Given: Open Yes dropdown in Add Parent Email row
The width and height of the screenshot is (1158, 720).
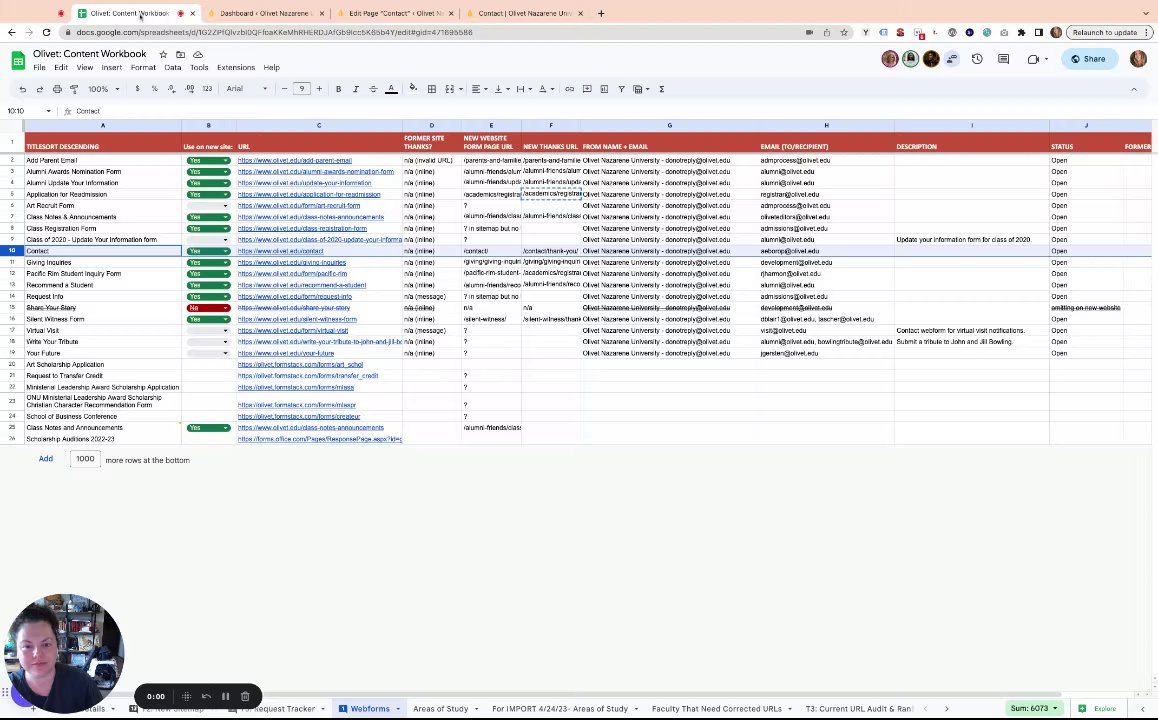Looking at the screenshot, I should [208, 160].
